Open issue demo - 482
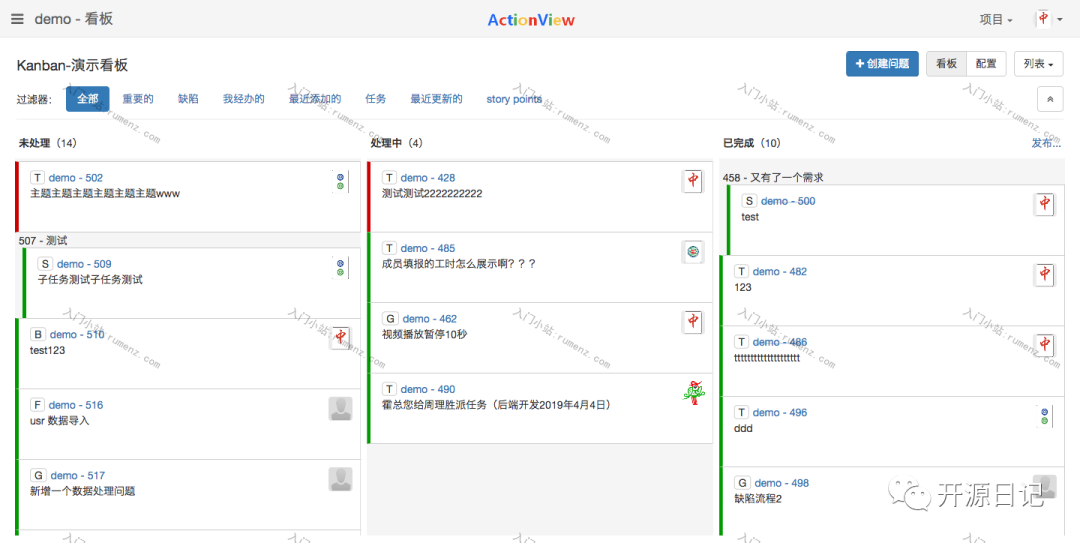The height and width of the screenshot is (543, 1080). pos(780,272)
